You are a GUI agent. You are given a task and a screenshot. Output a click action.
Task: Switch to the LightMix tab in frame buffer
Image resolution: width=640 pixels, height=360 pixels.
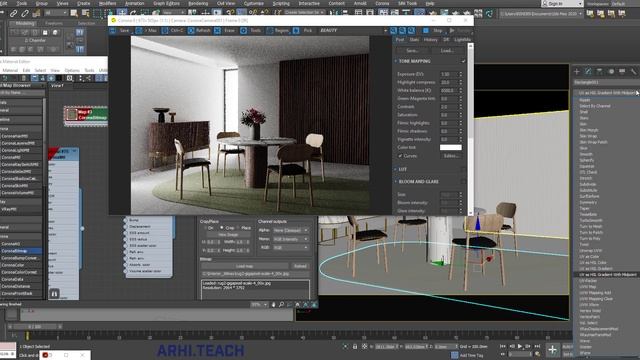tap(462, 40)
